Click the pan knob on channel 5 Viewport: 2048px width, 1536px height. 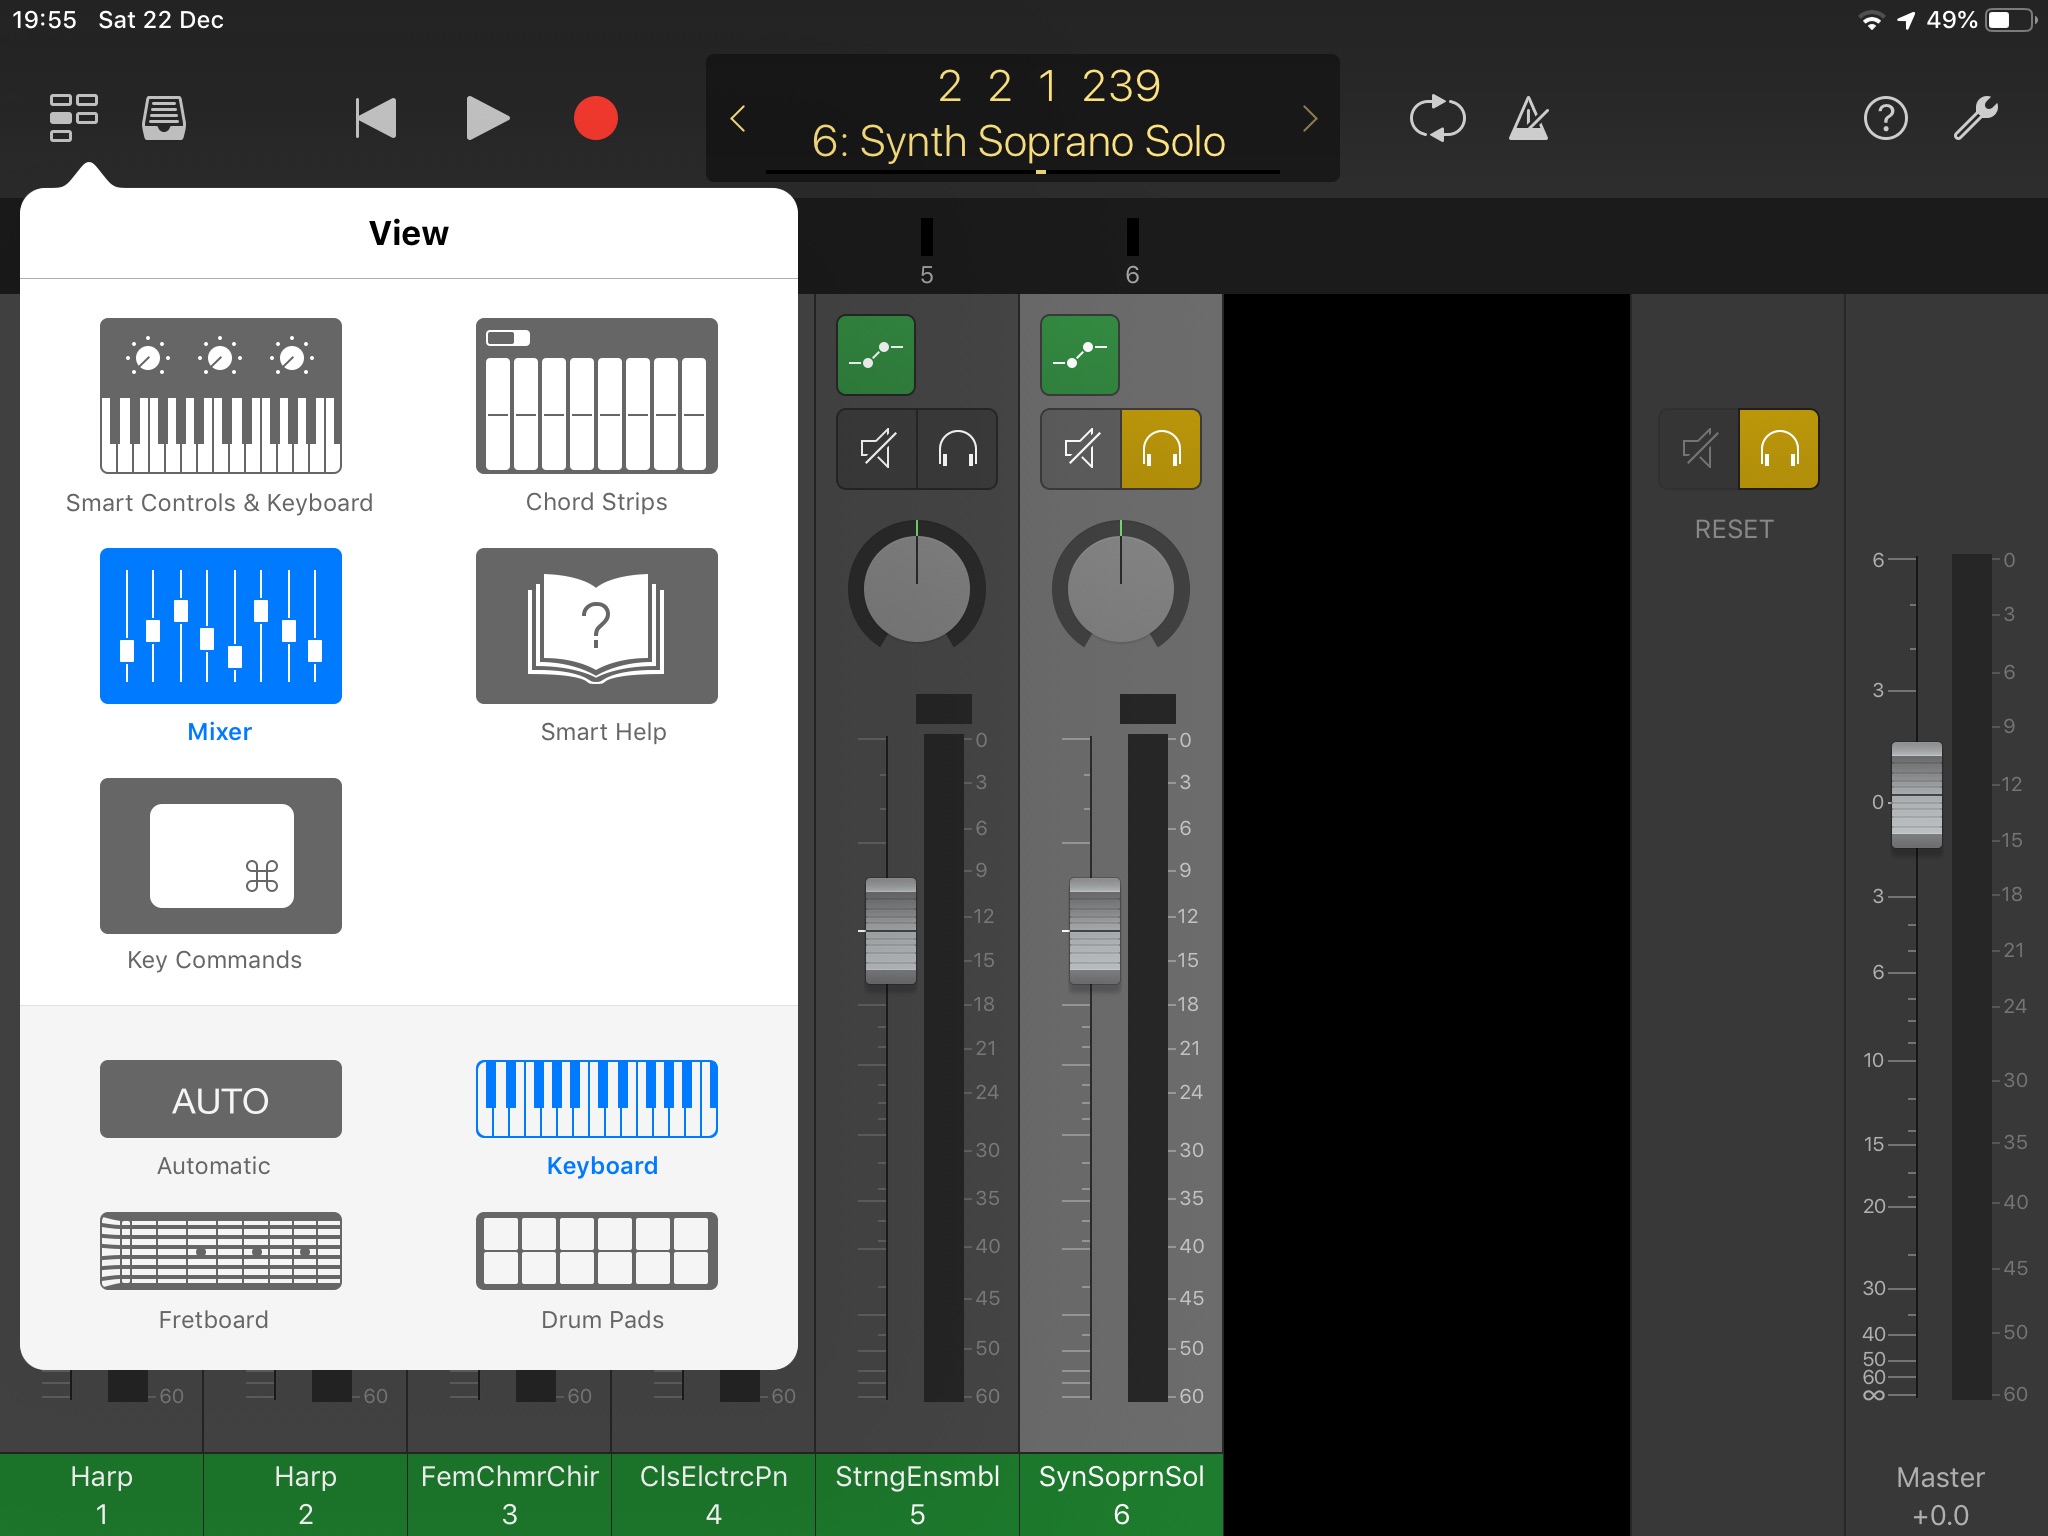point(917,588)
